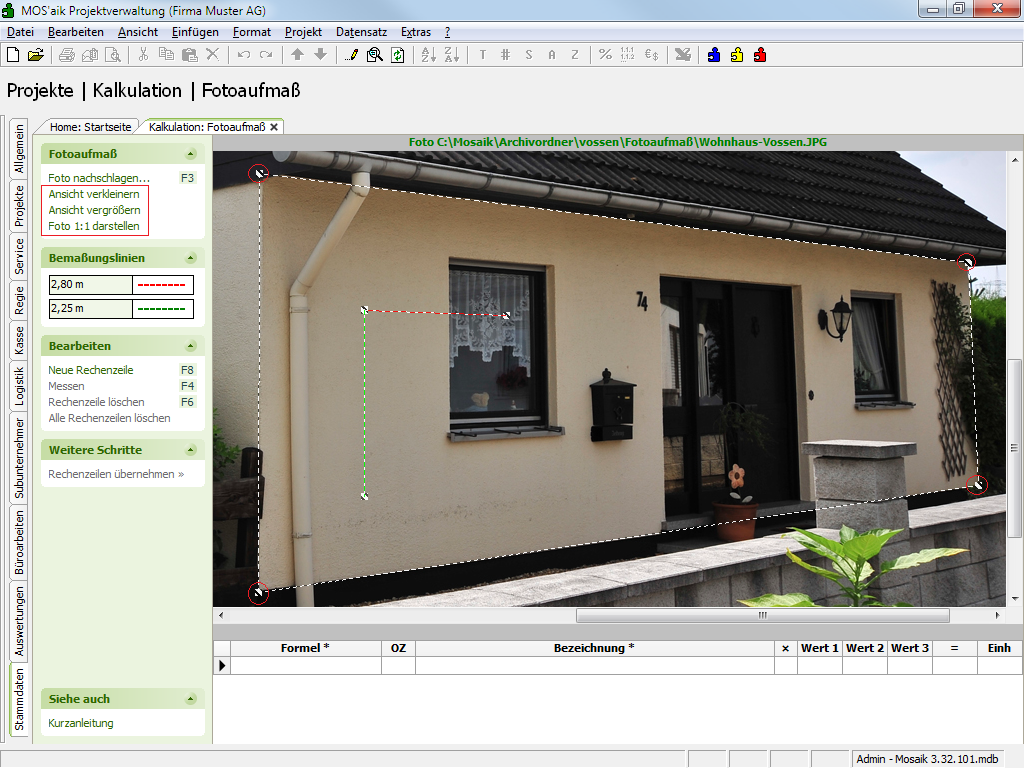The height and width of the screenshot is (768, 1024).
Task: Click the sort ascending A-Z icon
Action: [427, 55]
